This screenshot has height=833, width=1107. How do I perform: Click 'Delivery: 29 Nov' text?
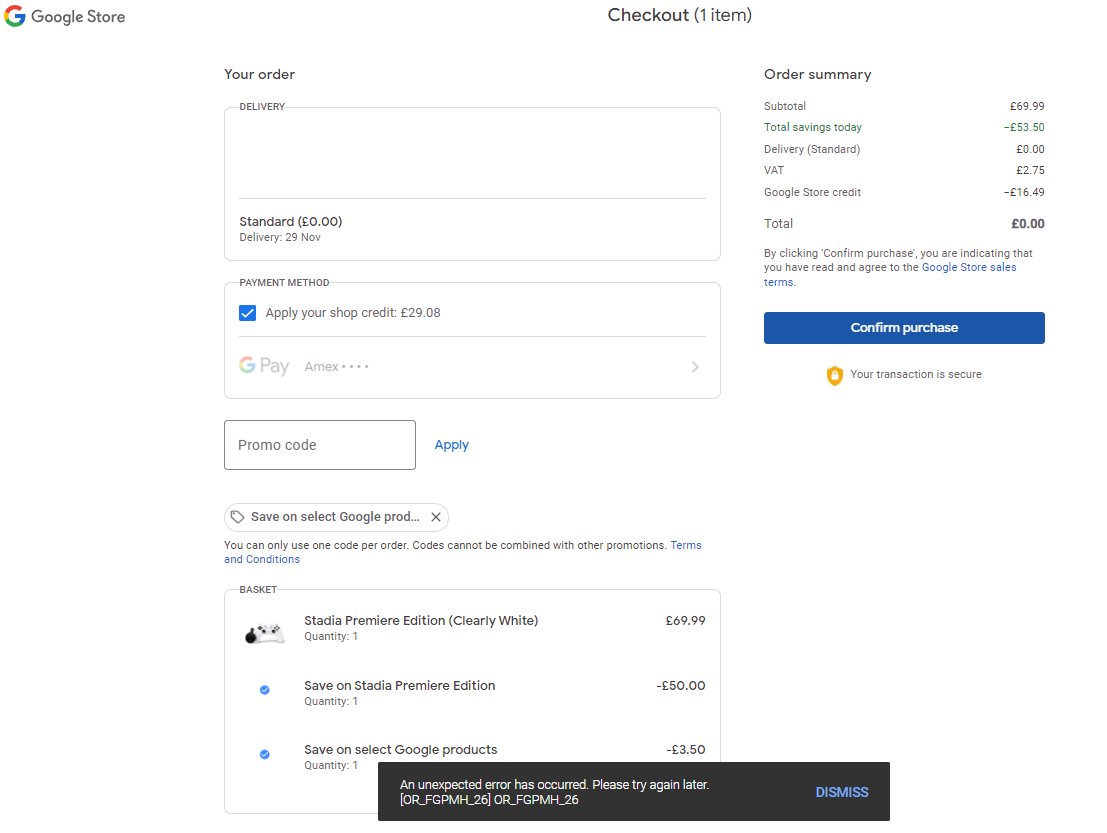280,238
